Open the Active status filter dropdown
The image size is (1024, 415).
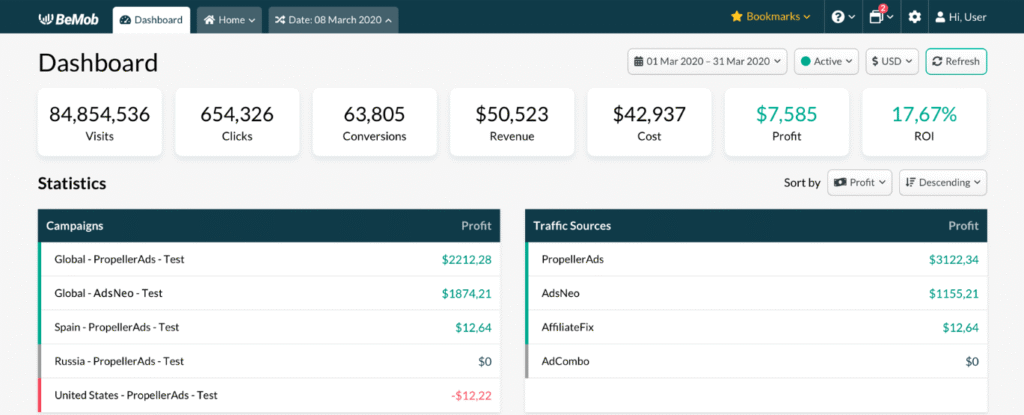coord(826,62)
